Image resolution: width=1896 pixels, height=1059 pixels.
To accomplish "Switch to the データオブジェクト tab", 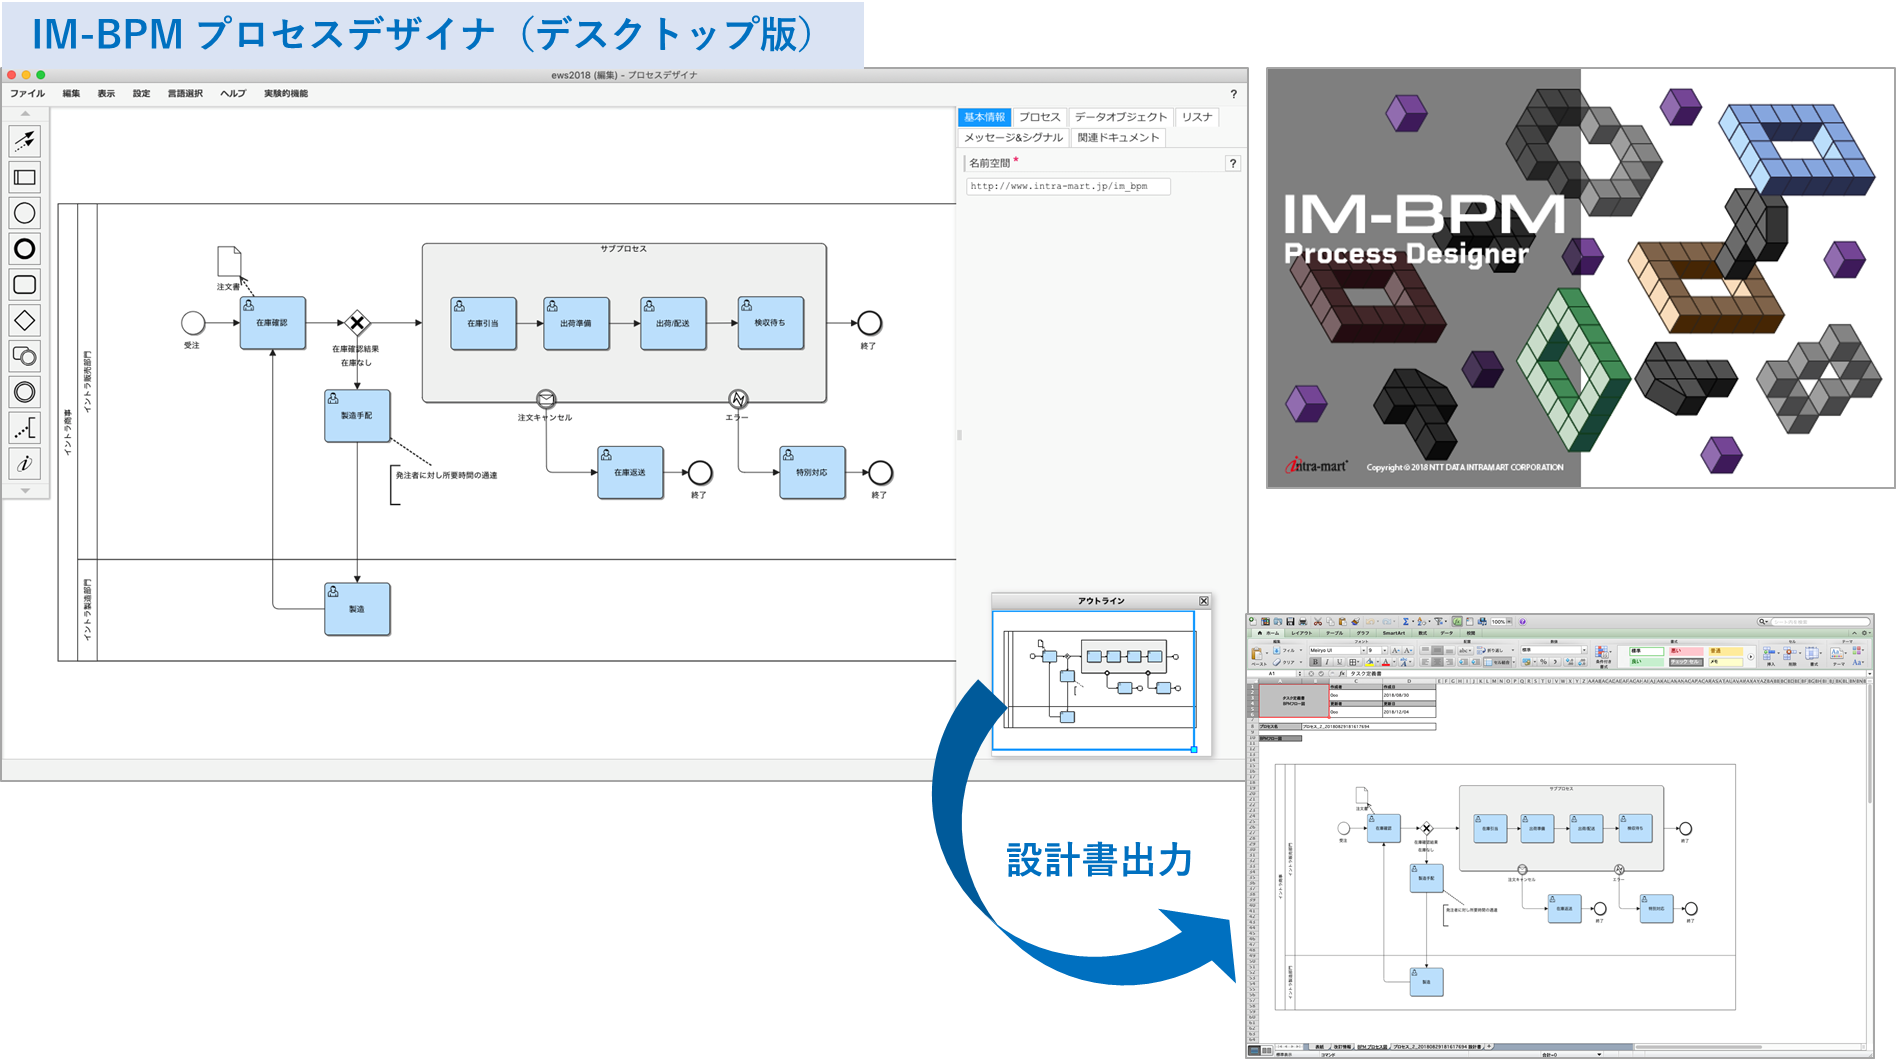I will coord(1121,117).
